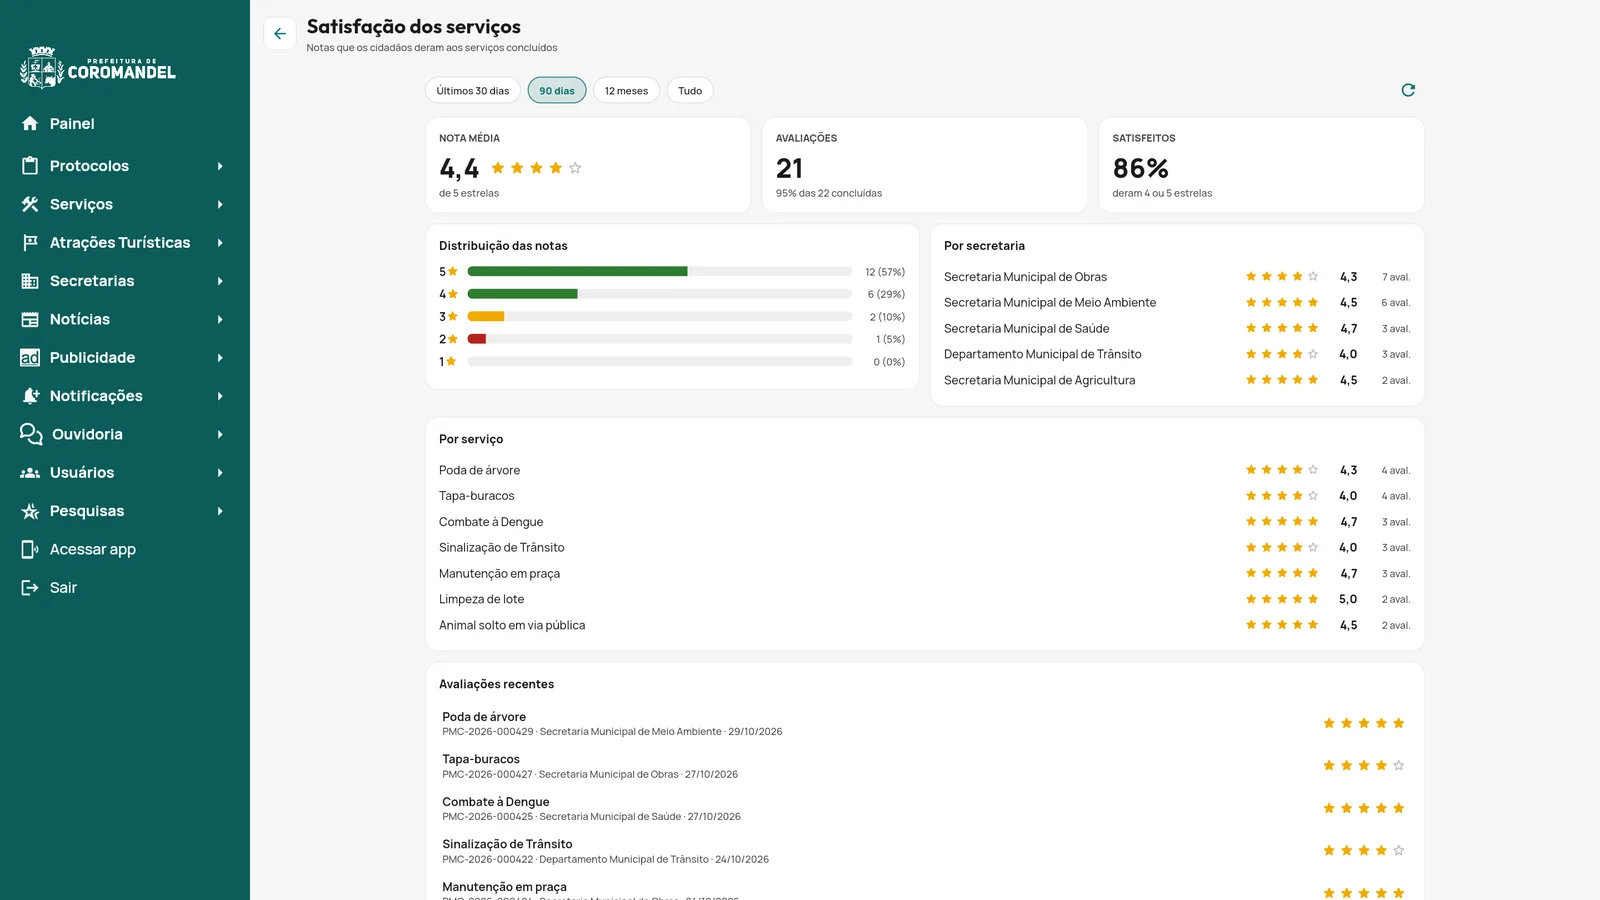Expand the Pesquisas submenu arrow
Screen dimensions: 1600x900
click(220, 511)
